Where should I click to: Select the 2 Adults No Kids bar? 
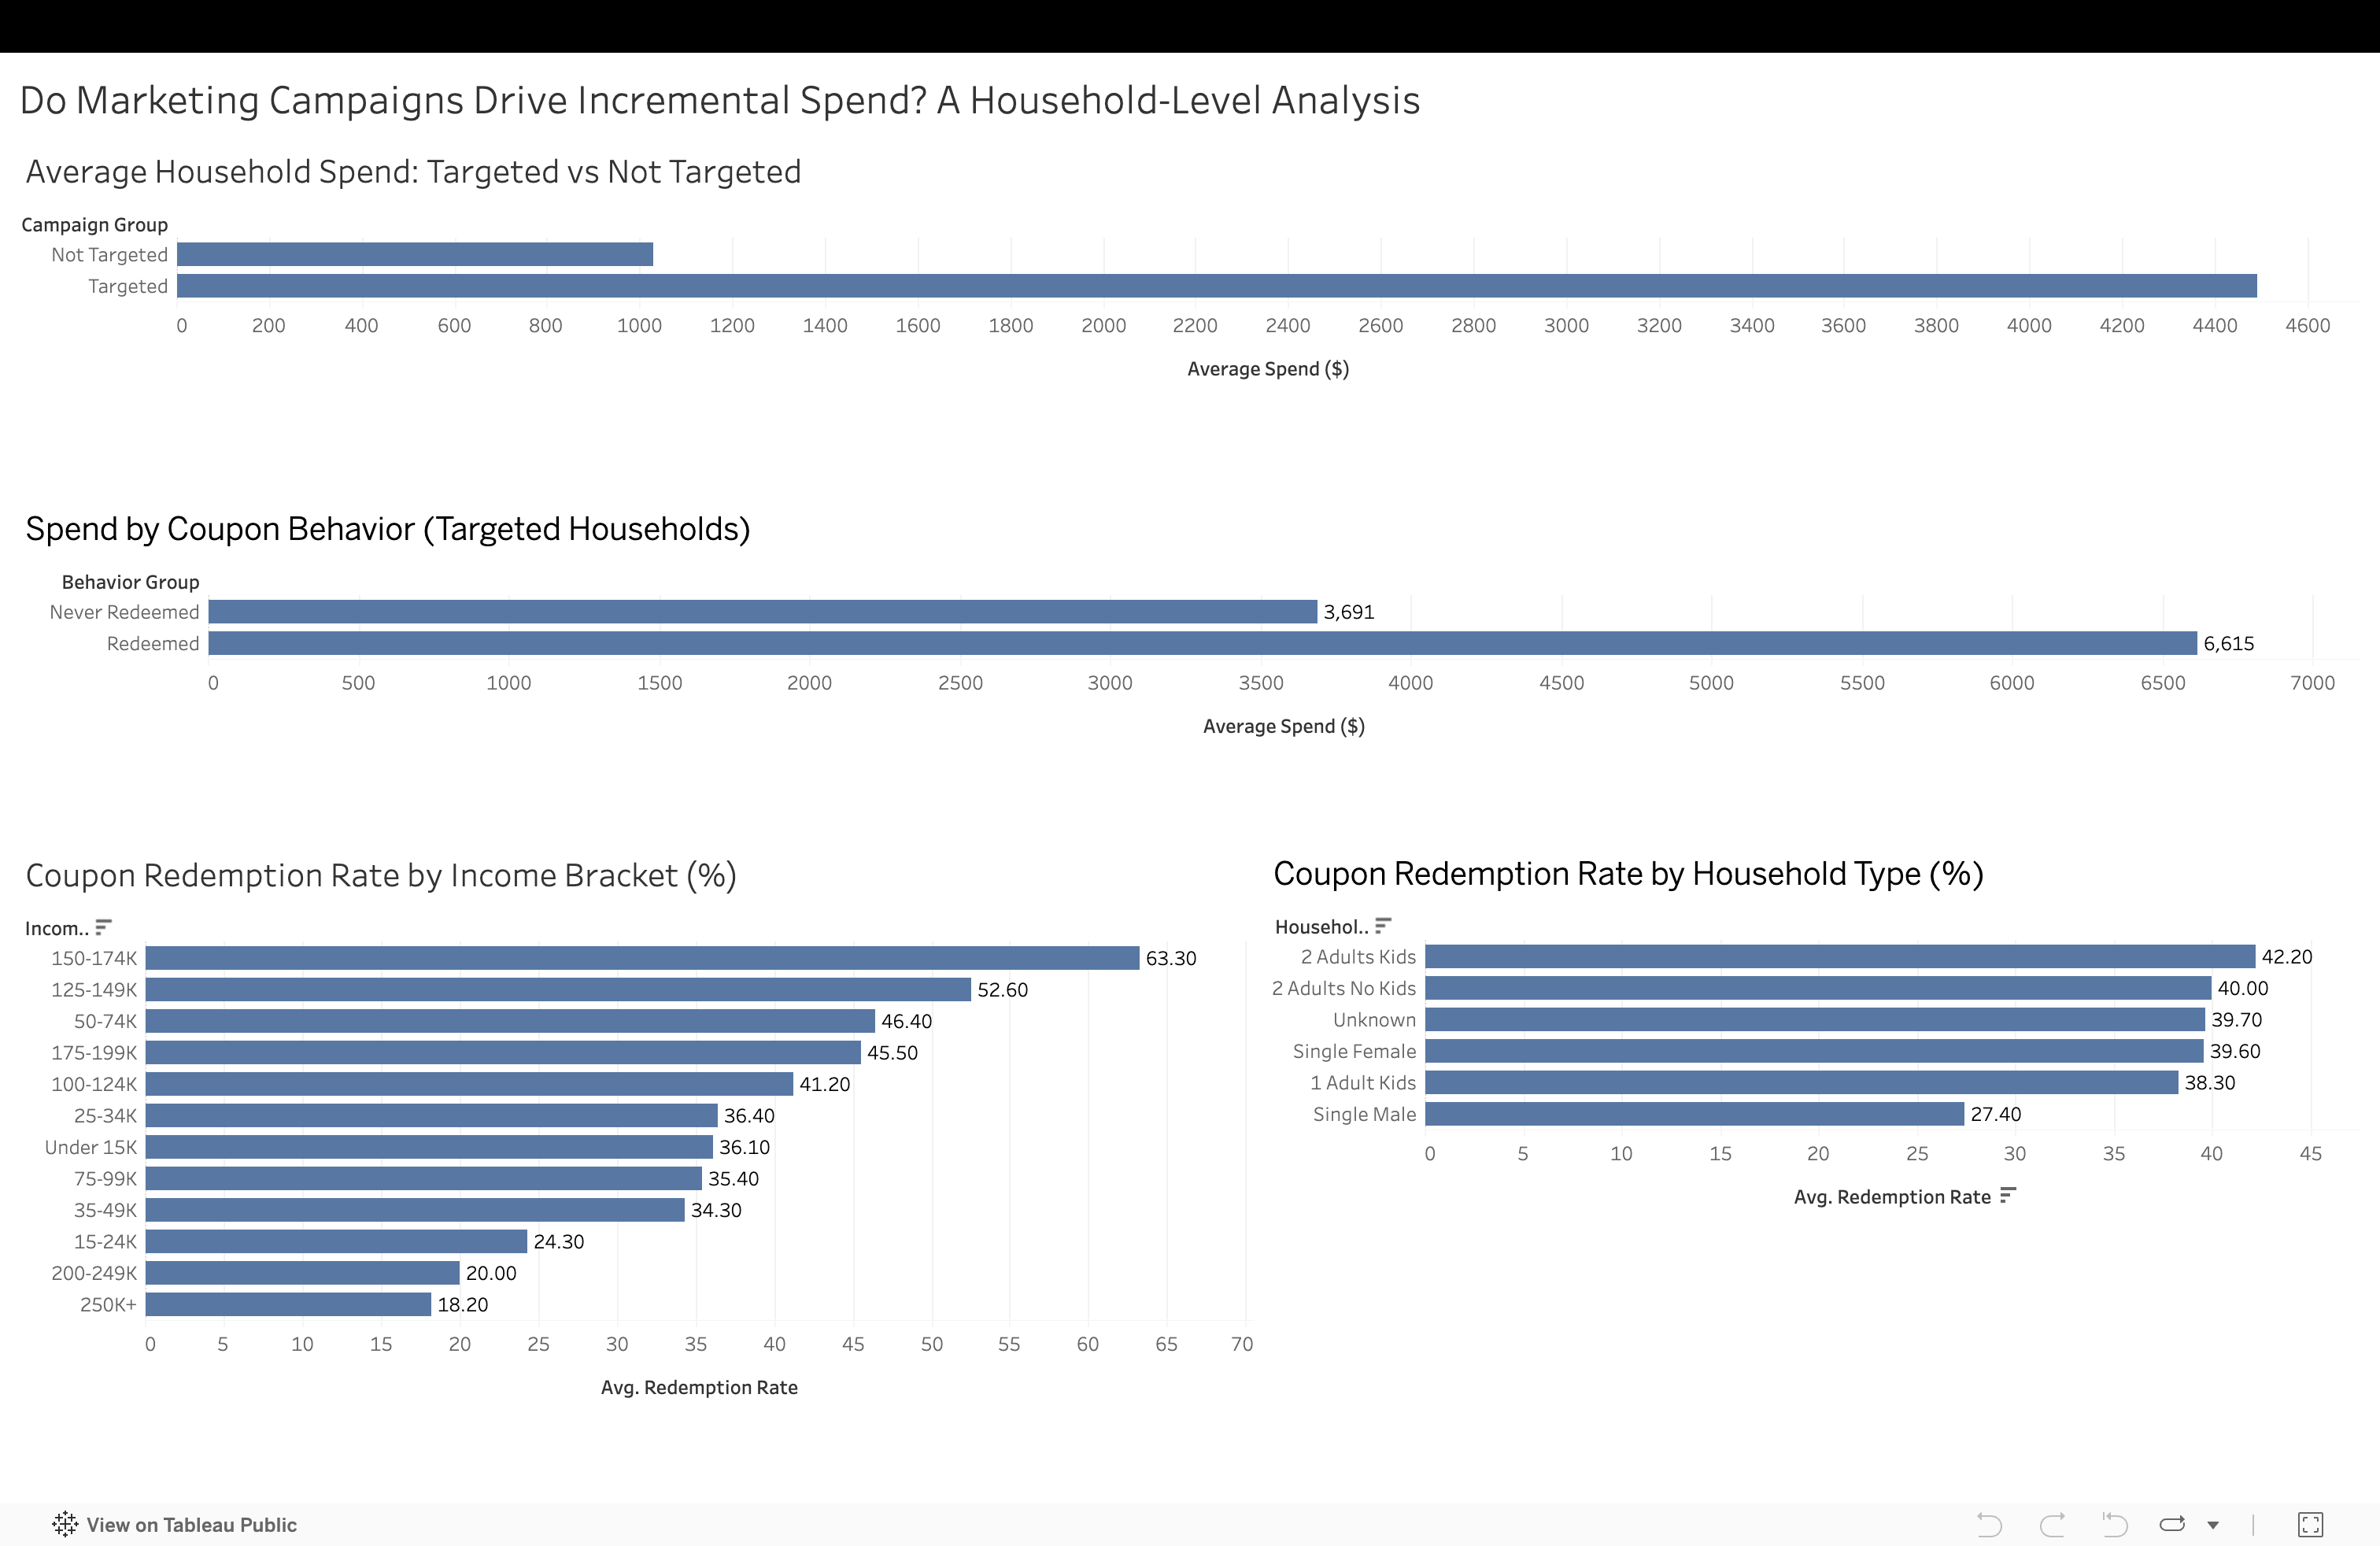[1818, 988]
